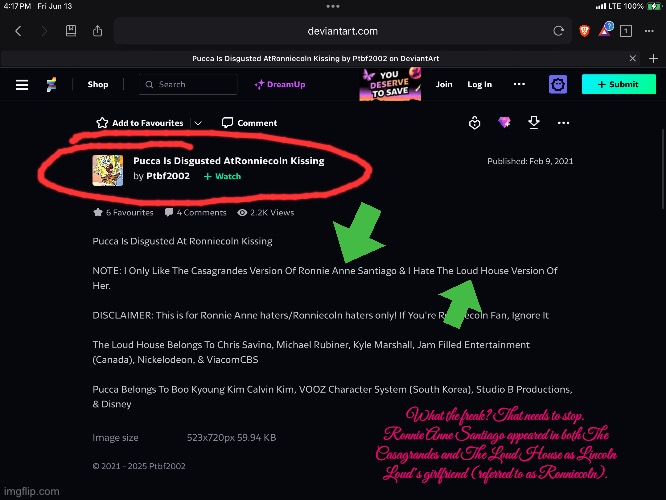Add deviation to Favourites

[140, 123]
